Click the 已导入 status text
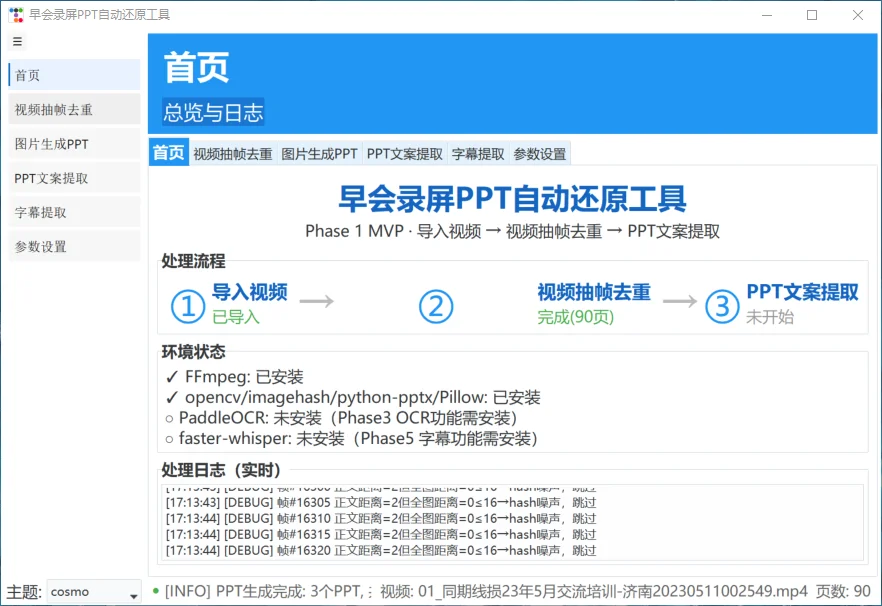This screenshot has height=606, width=882. 236,317
